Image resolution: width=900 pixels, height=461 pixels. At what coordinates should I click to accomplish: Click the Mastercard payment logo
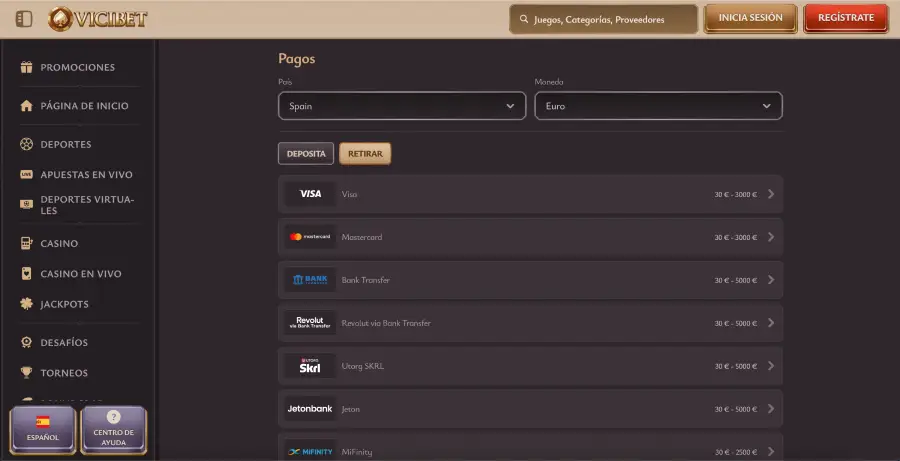point(310,237)
